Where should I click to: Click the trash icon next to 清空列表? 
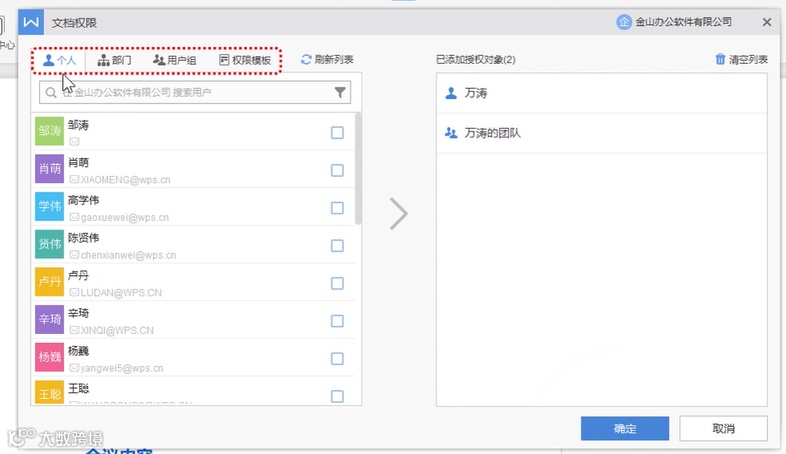(x=720, y=60)
